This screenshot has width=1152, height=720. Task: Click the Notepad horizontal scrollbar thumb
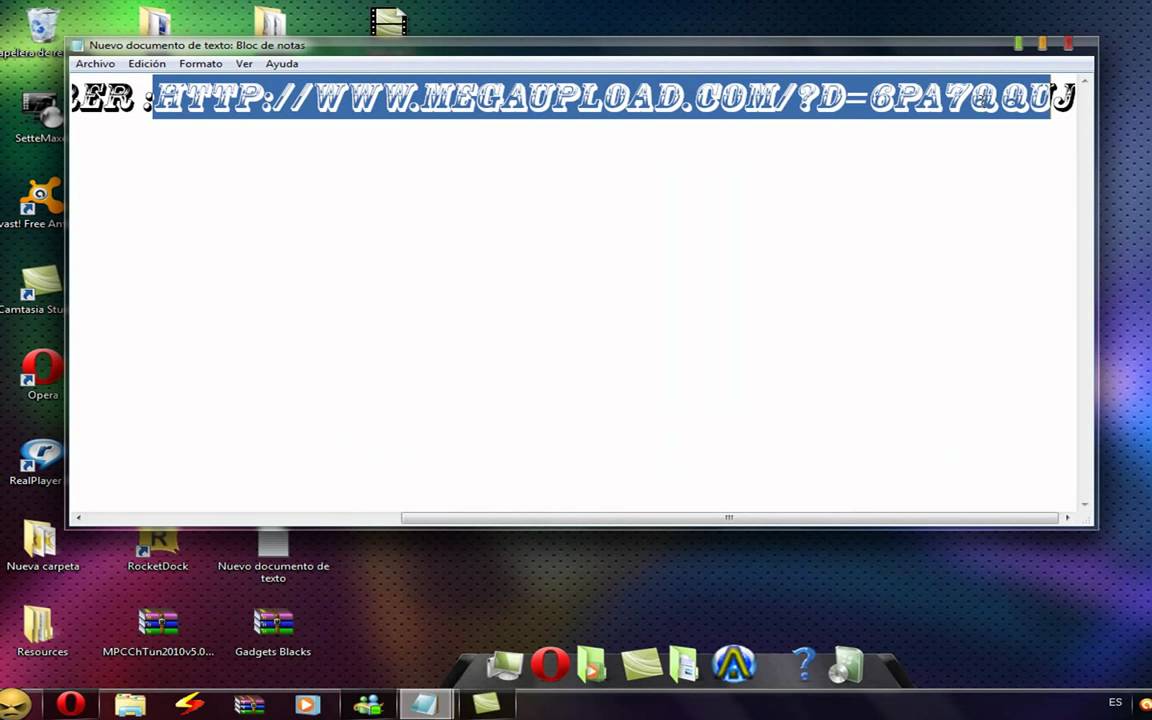[x=729, y=518]
